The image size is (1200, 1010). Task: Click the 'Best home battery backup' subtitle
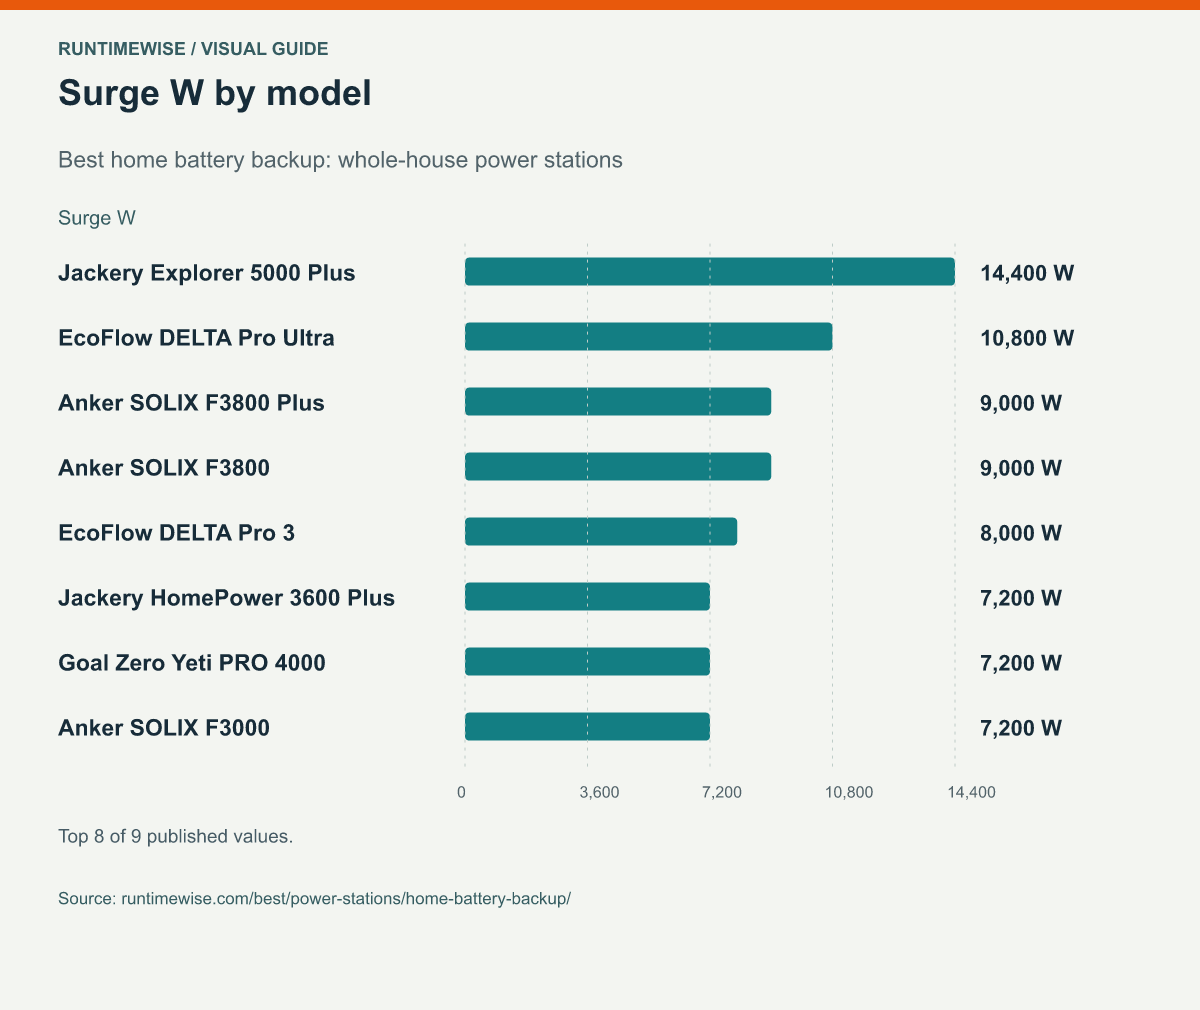(x=340, y=160)
